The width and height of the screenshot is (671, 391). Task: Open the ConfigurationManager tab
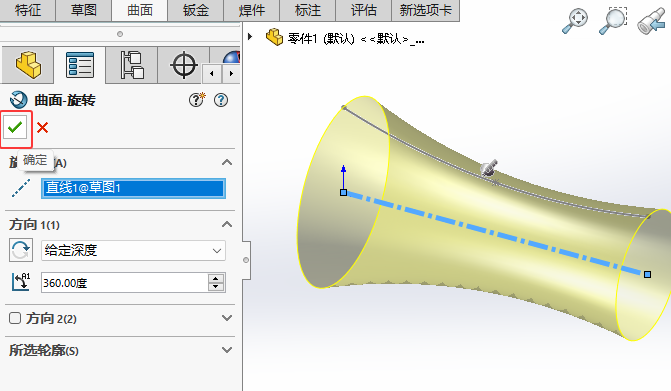point(132,65)
